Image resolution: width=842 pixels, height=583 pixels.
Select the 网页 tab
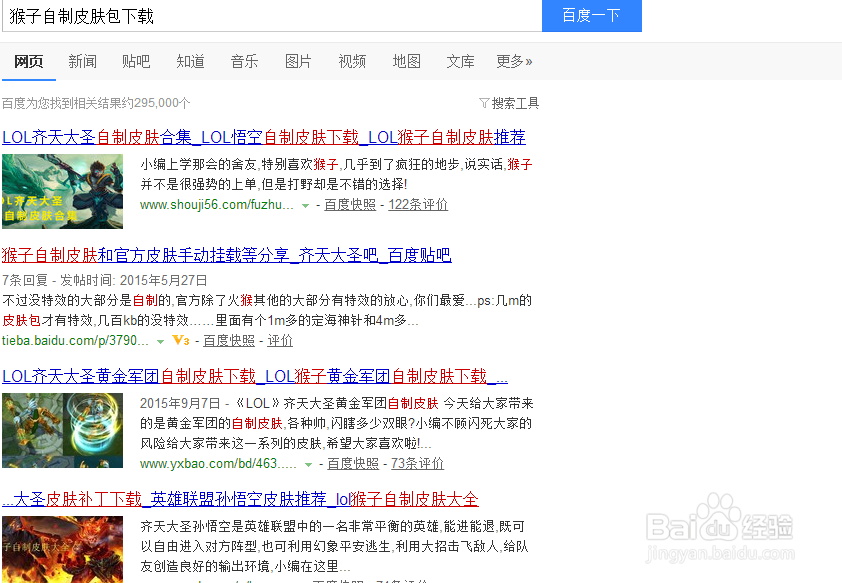(x=28, y=62)
